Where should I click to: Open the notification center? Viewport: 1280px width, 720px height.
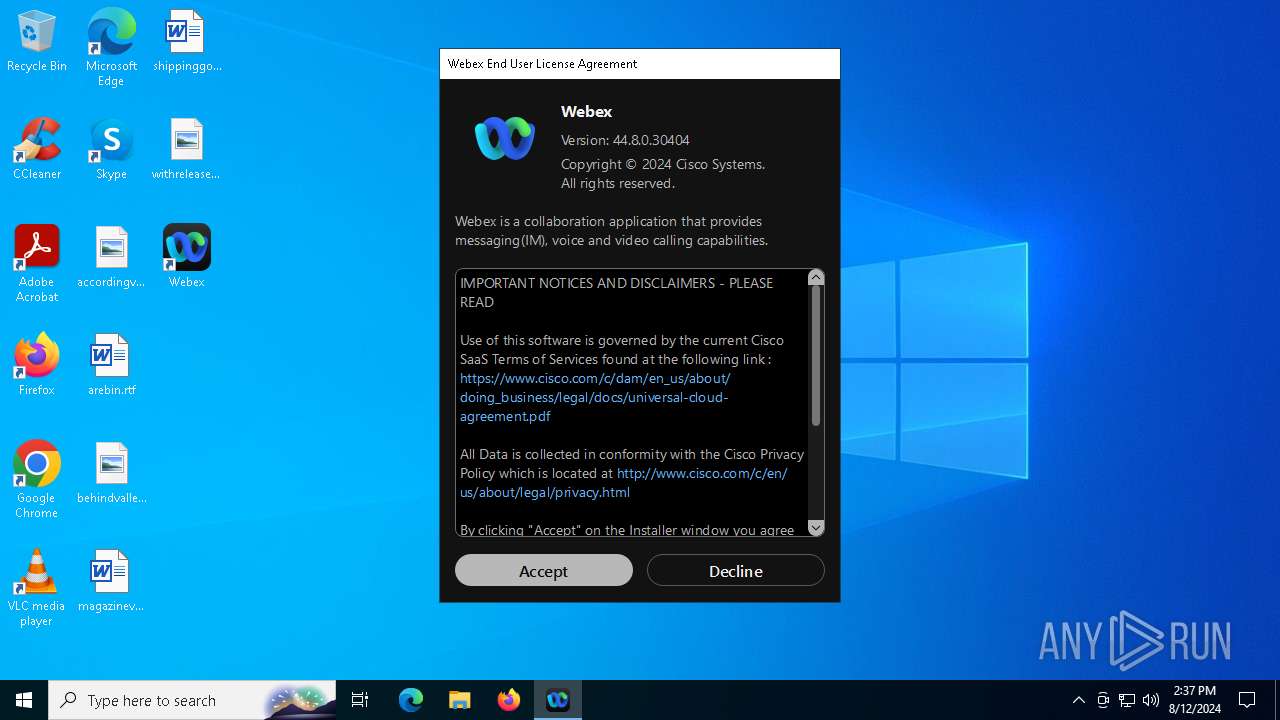point(1247,700)
